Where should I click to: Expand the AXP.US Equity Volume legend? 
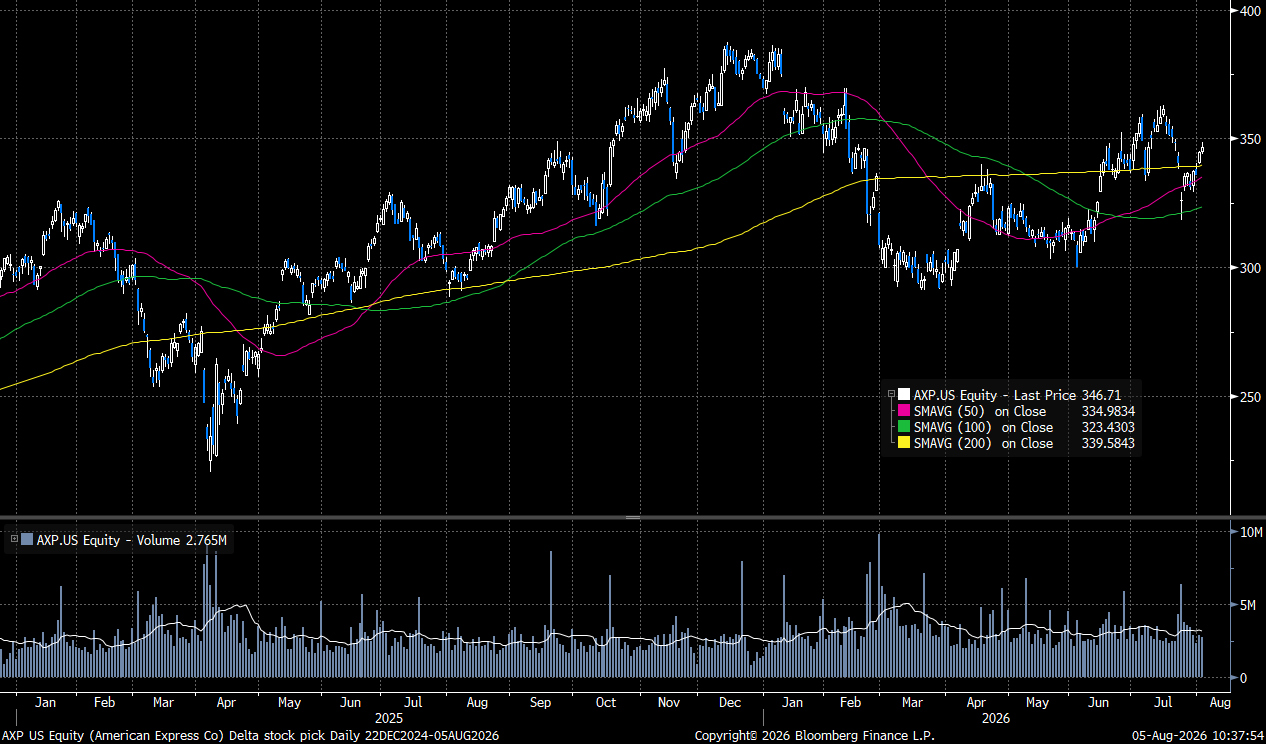pyautogui.click(x=14, y=539)
